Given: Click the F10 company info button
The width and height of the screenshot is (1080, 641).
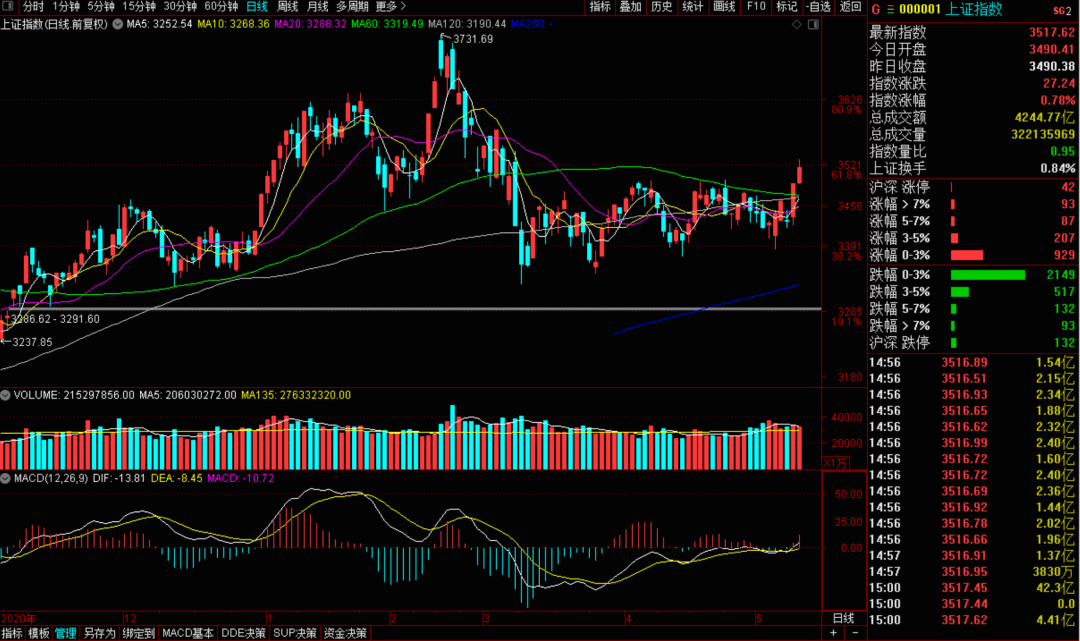Looking at the screenshot, I should coord(756,6).
